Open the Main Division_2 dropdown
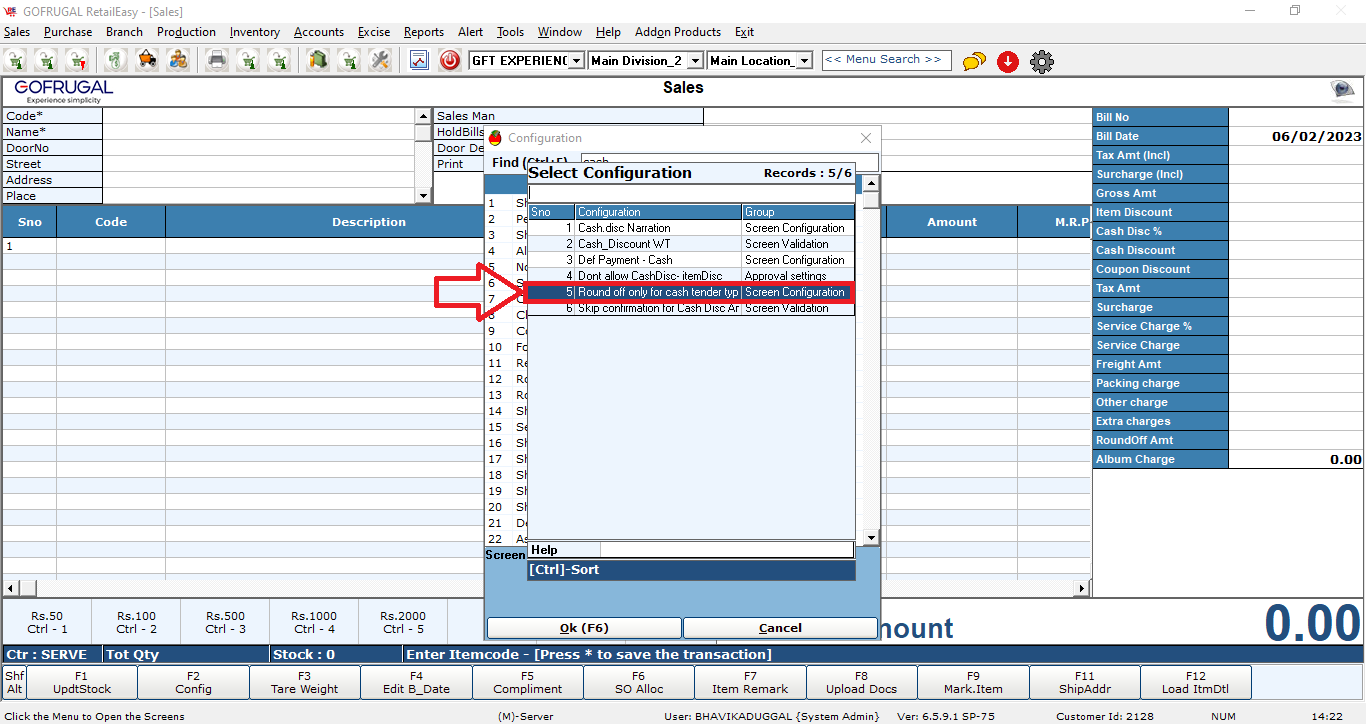 (x=696, y=61)
